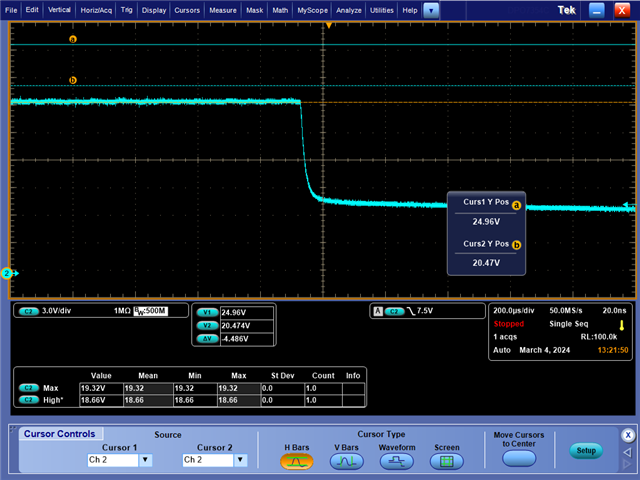Click cursor a marker on graticule
The height and width of the screenshot is (480, 640).
pos(73,40)
